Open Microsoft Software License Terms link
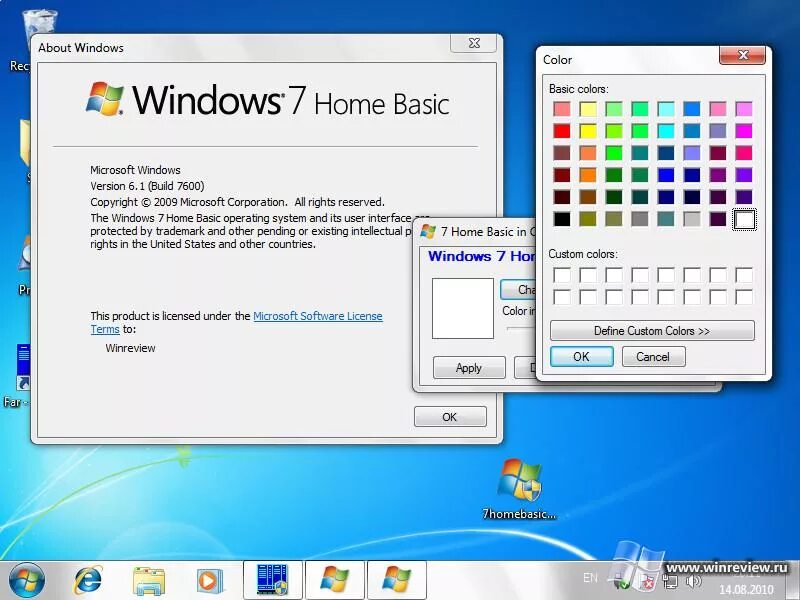 click(317, 316)
